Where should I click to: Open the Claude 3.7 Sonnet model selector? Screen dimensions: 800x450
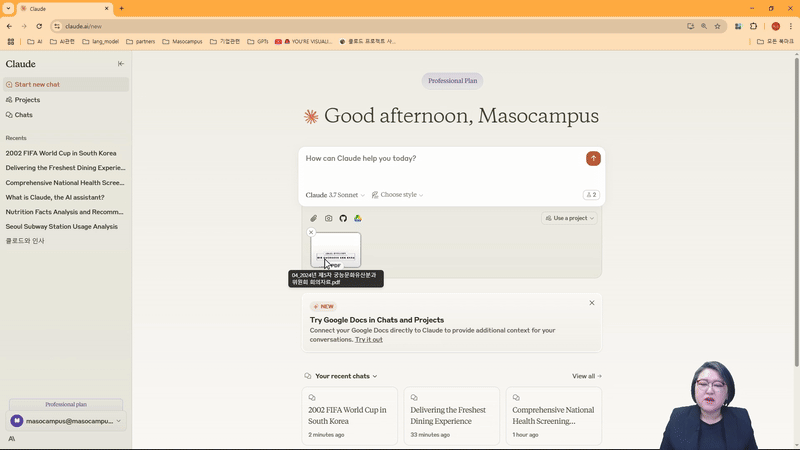click(x=335, y=195)
